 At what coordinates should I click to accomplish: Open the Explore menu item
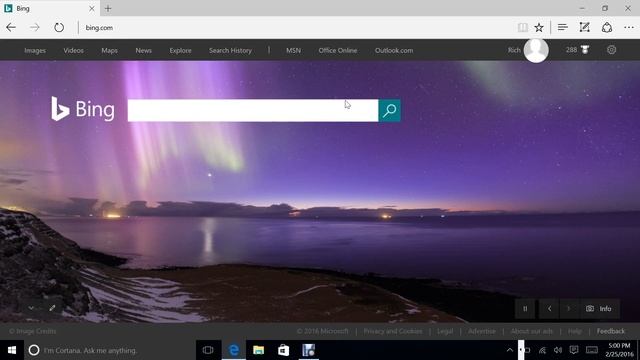point(180,51)
